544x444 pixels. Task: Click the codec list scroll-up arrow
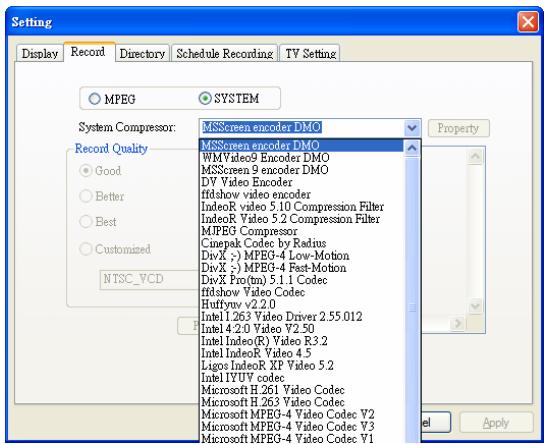(412, 148)
